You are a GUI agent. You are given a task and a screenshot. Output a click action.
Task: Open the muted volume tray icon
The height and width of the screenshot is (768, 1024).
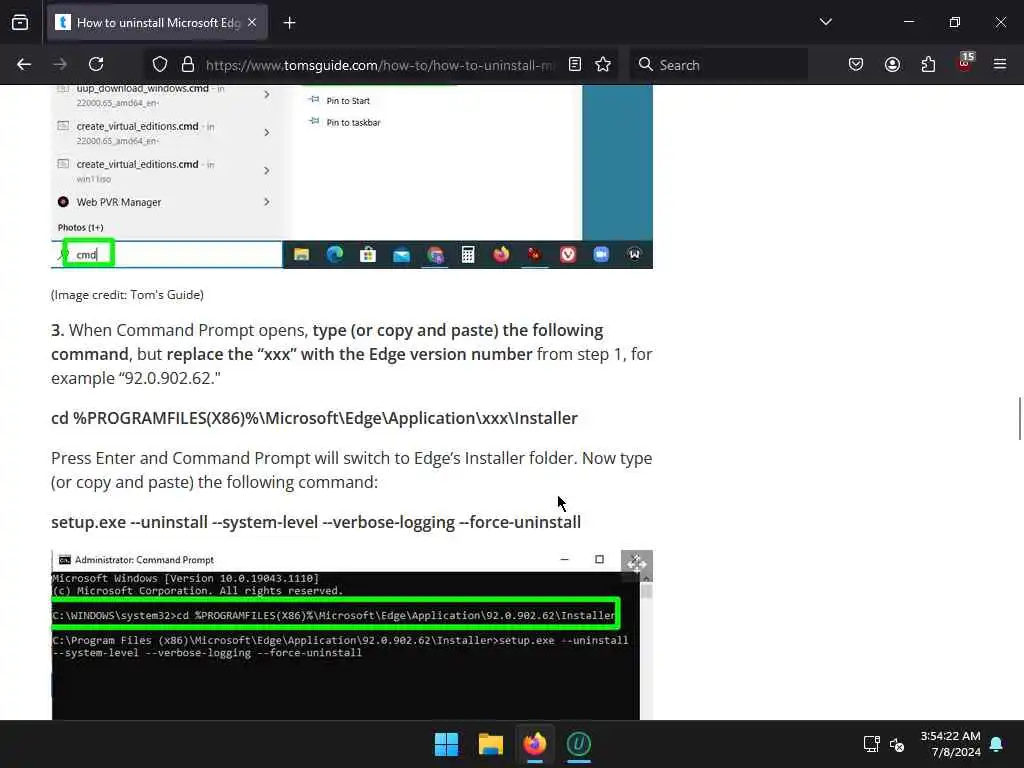pyautogui.click(x=897, y=744)
